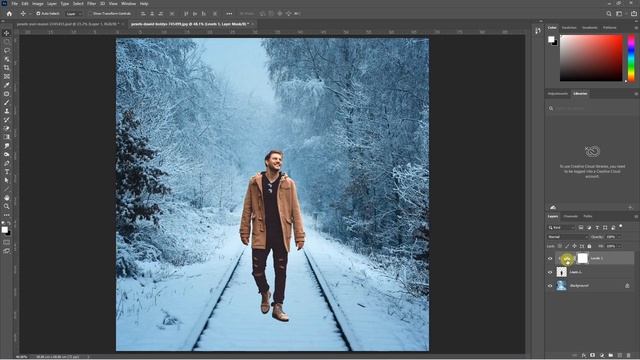Switch to the Channels tab
Image resolution: width=640 pixels, height=360 pixels.
tap(571, 216)
